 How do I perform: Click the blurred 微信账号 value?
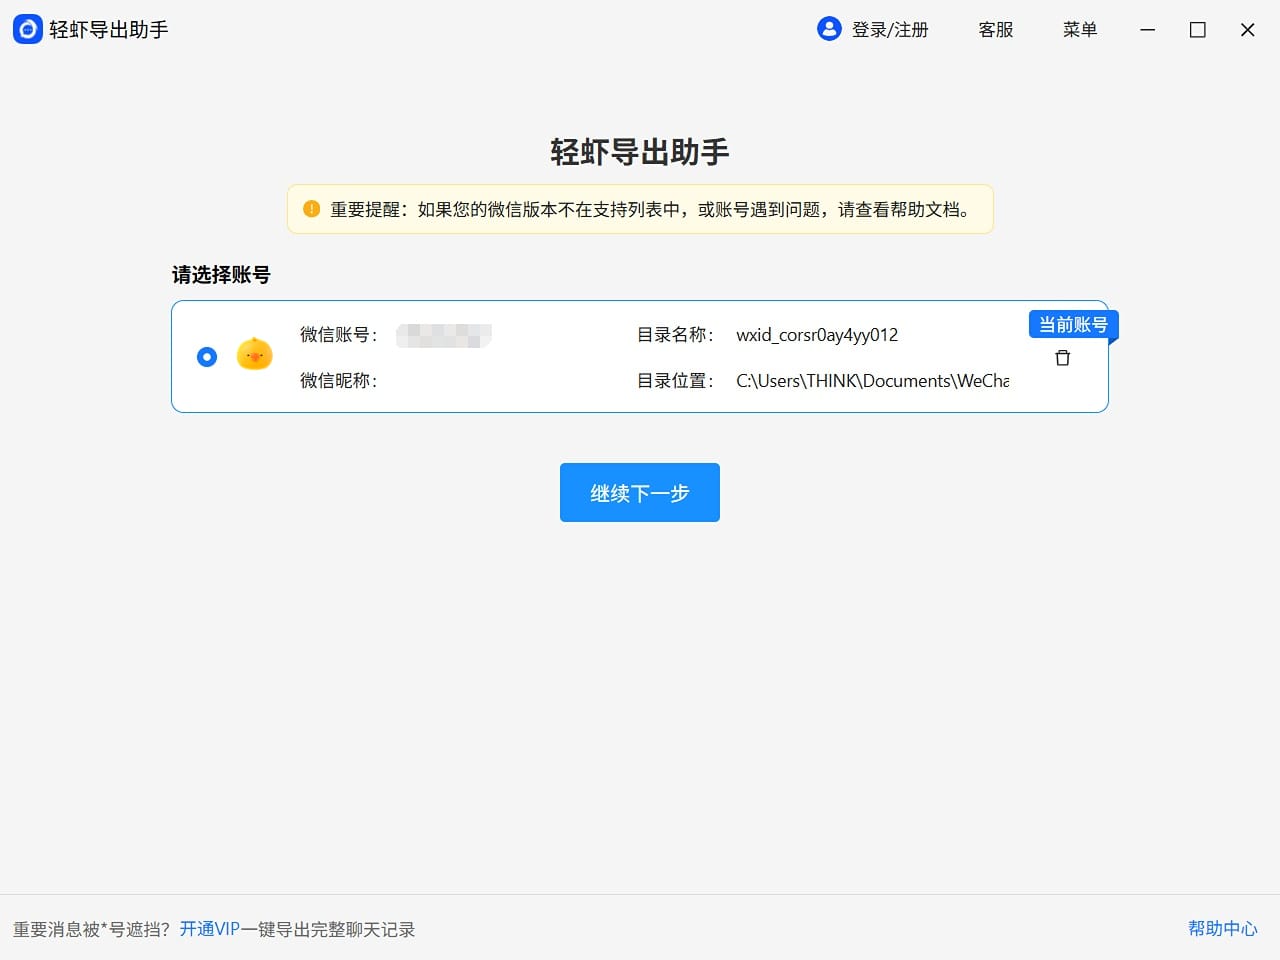[x=444, y=335]
